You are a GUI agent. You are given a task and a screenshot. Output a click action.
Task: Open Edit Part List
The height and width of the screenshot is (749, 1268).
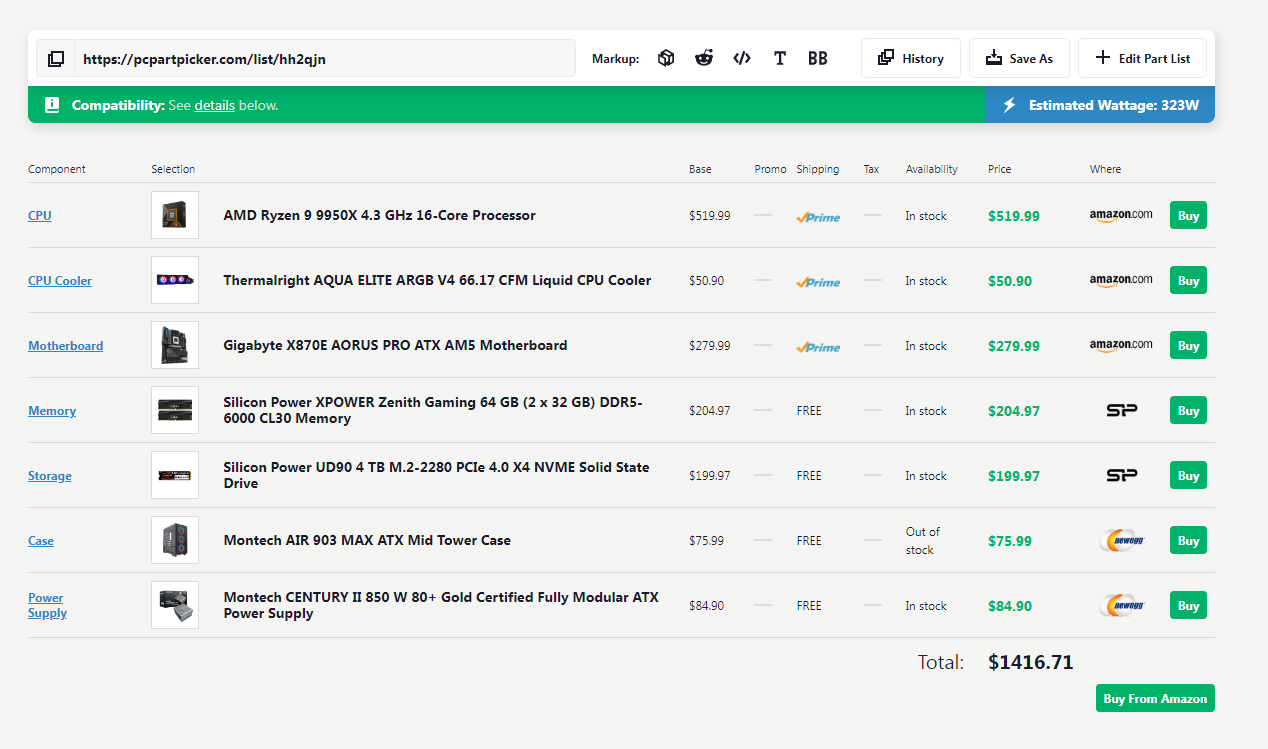click(x=1142, y=59)
